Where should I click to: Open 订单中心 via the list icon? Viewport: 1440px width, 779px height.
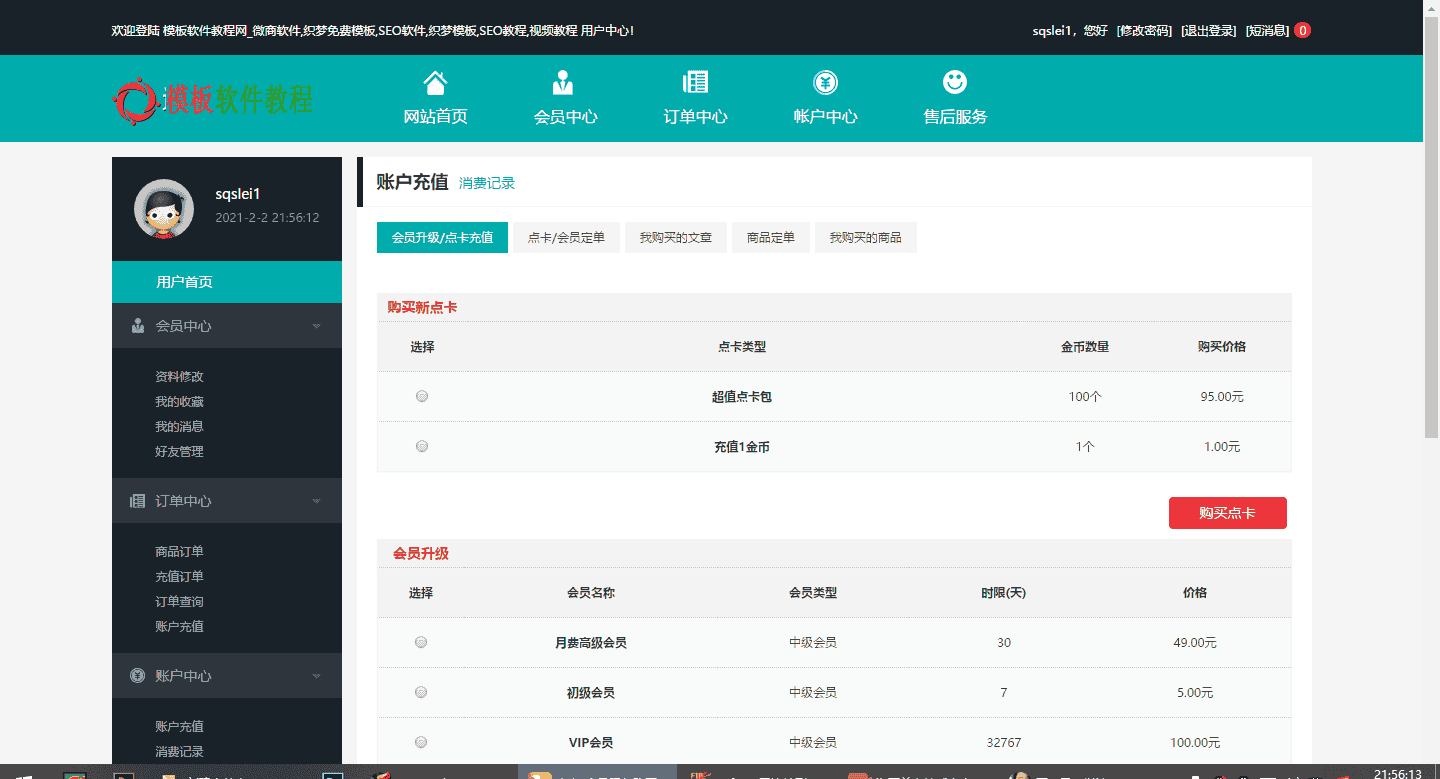tap(695, 82)
